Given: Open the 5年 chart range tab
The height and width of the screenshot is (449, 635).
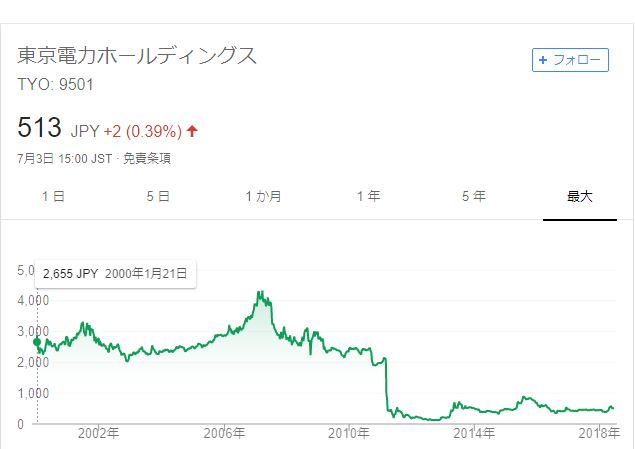Looking at the screenshot, I should tap(474, 196).
